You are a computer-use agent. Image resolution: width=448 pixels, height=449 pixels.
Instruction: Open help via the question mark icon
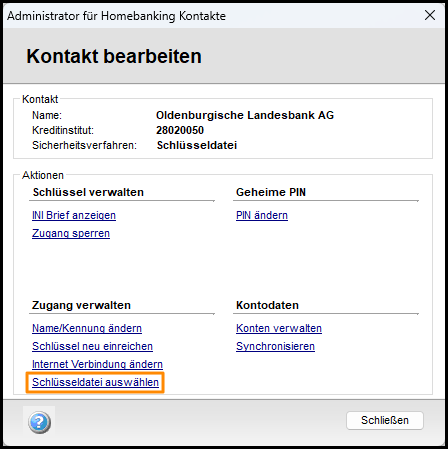tap(39, 422)
